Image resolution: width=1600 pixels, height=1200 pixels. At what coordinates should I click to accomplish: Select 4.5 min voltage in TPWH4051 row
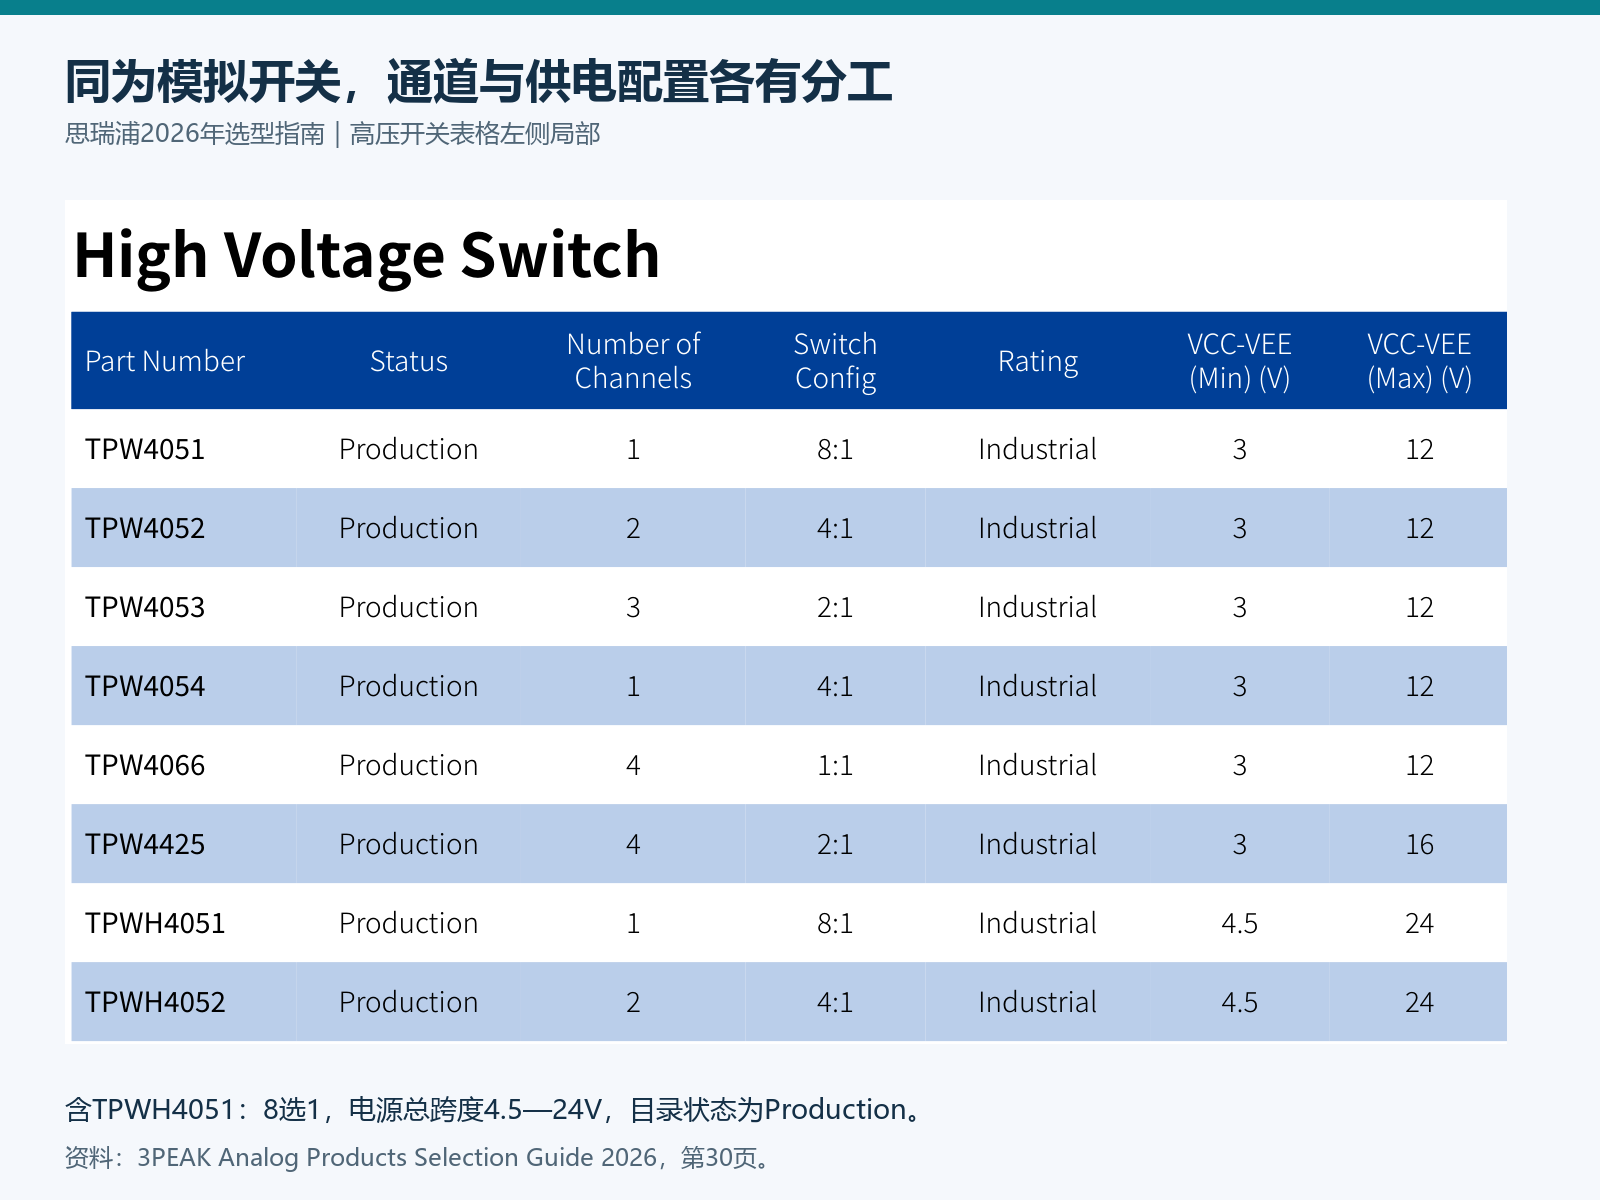point(1239,923)
